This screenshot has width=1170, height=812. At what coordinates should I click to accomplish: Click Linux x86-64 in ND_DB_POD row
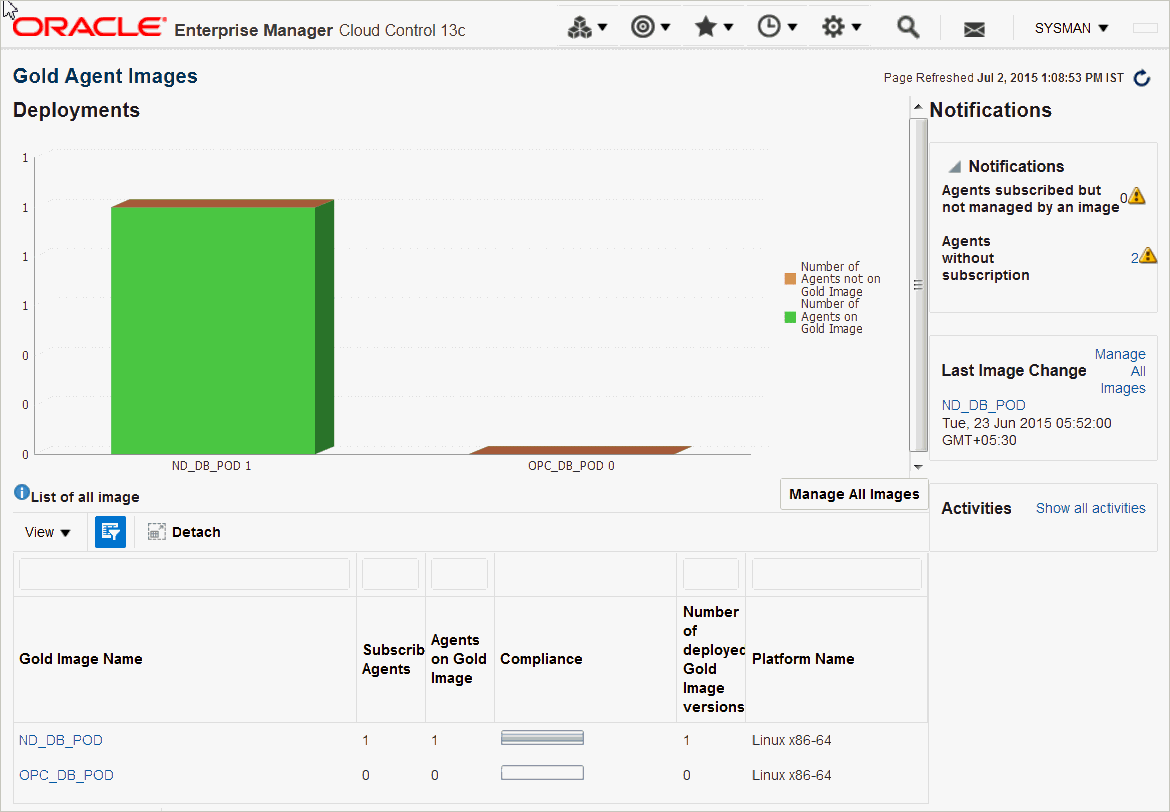point(792,740)
